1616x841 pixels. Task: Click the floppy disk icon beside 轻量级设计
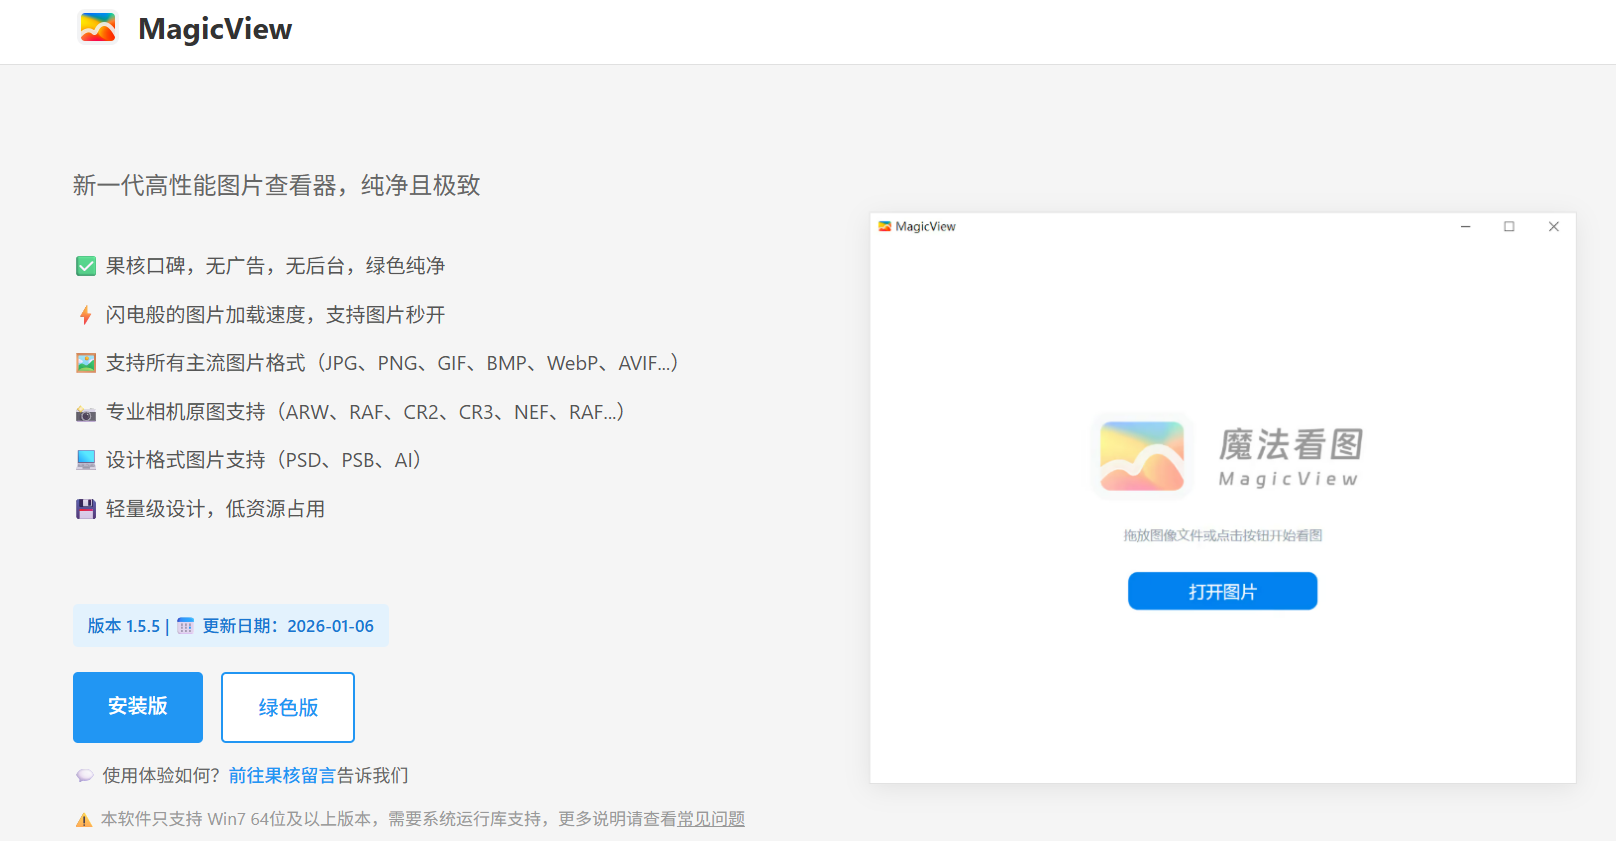point(86,509)
